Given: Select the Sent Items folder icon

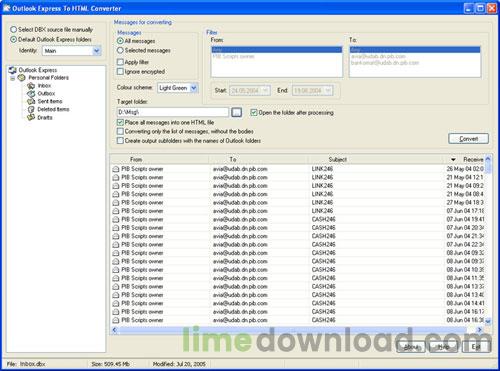Looking at the screenshot, I should click(x=31, y=101).
